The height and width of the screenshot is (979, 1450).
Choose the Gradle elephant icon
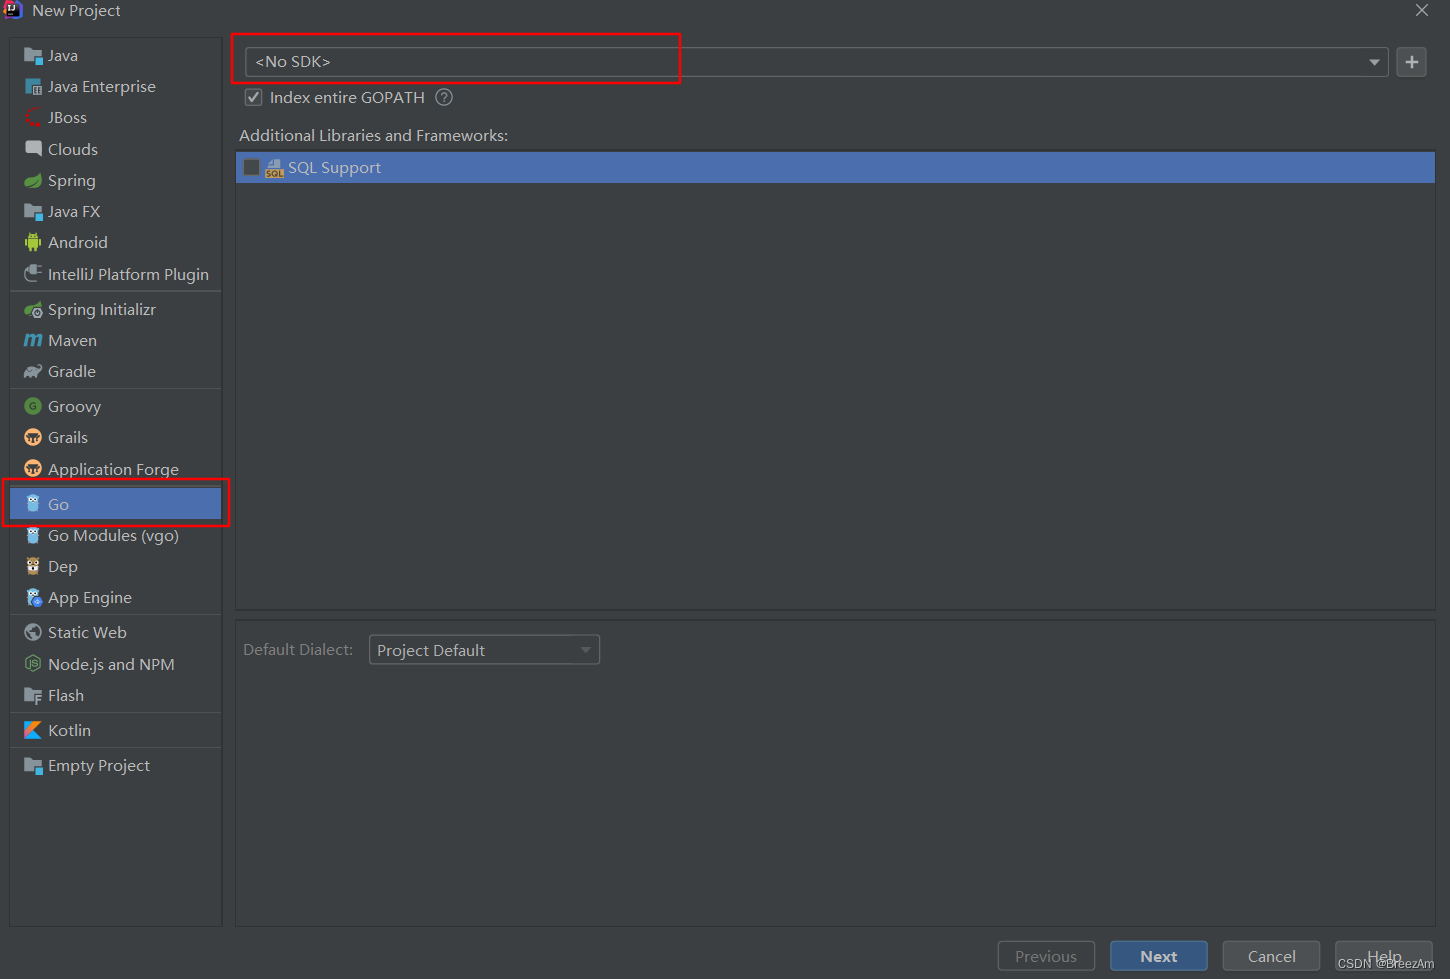click(33, 372)
